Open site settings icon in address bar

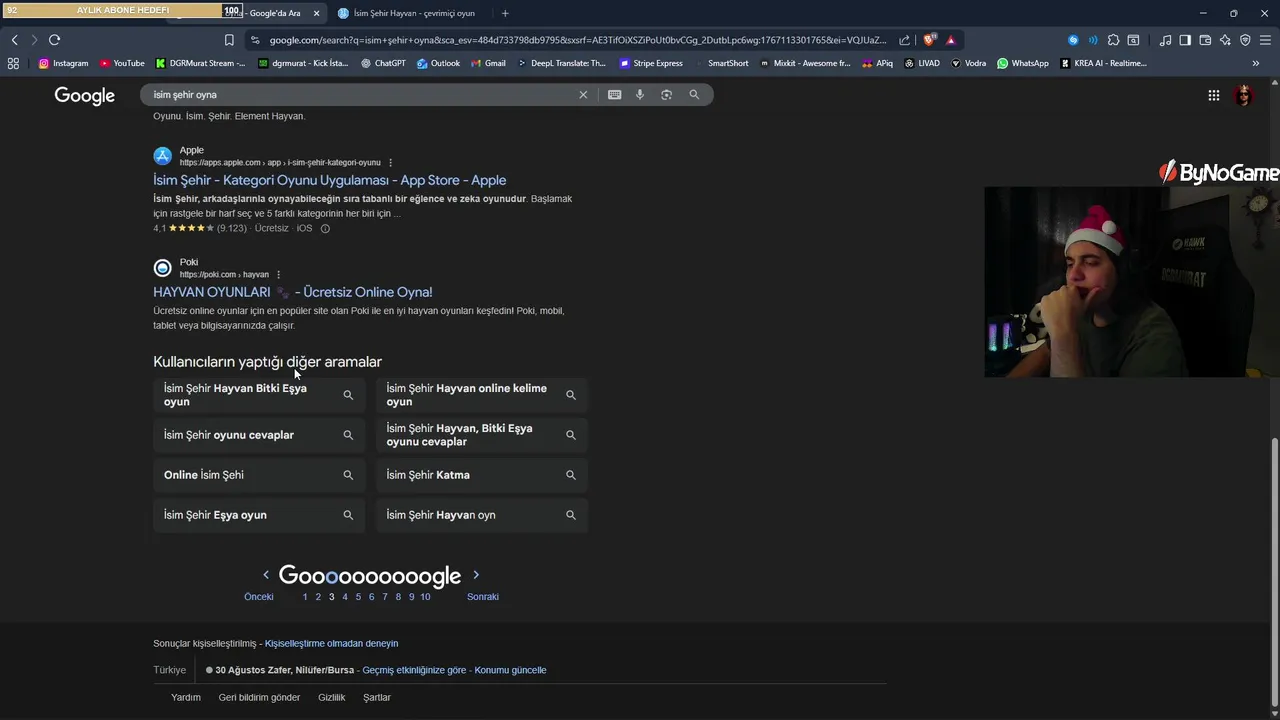point(255,40)
